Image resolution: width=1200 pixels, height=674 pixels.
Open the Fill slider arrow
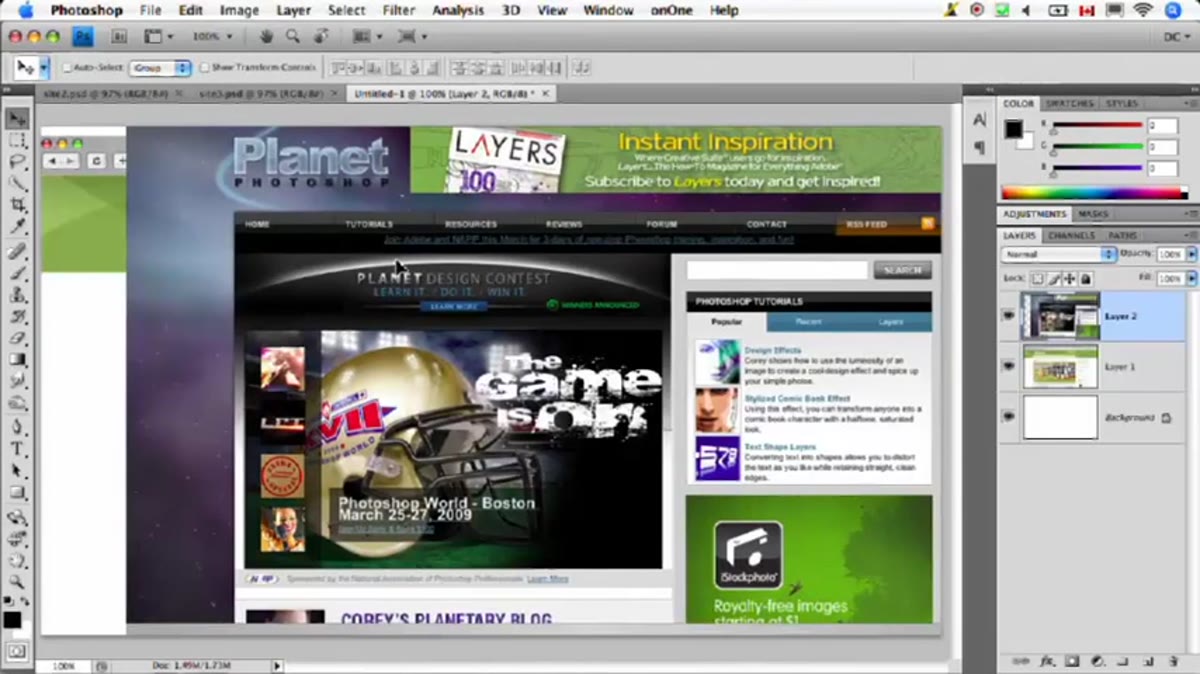pos(1190,278)
